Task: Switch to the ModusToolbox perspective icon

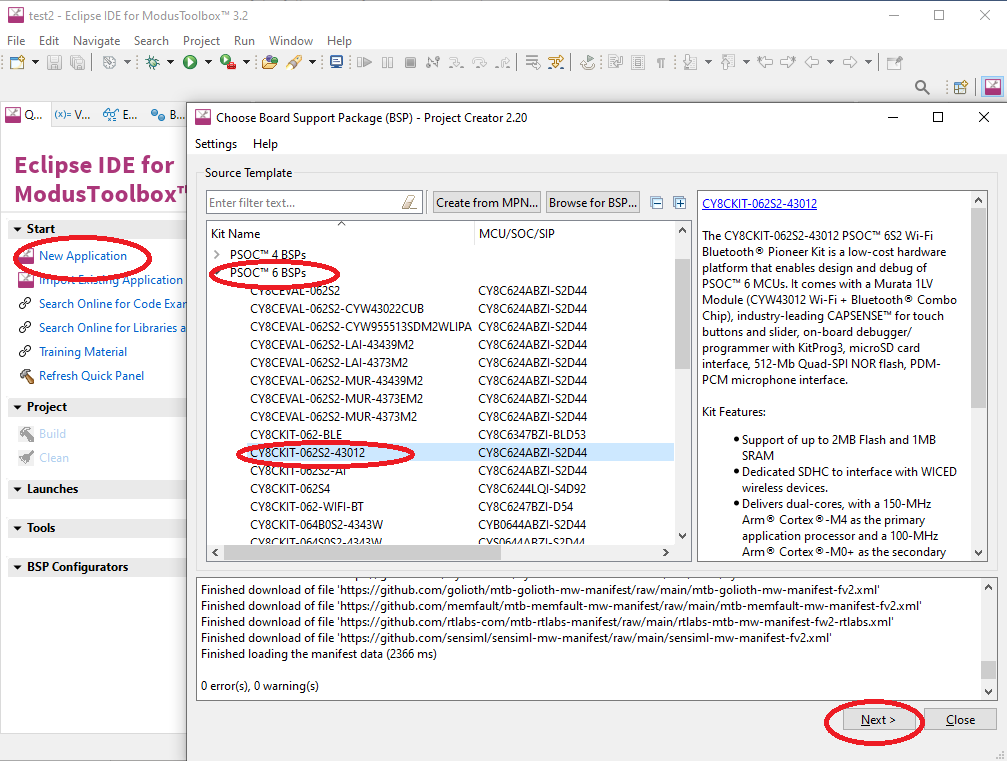Action: (992, 88)
